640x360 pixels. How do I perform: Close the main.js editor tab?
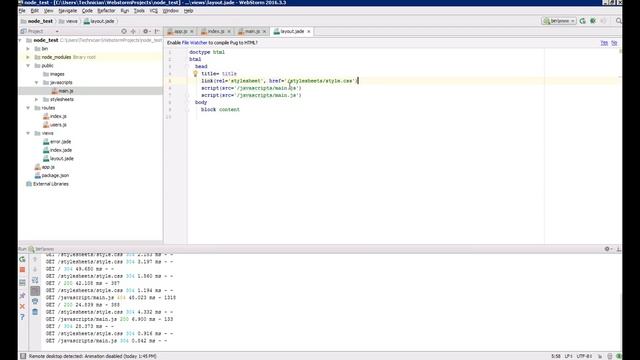[x=264, y=31]
